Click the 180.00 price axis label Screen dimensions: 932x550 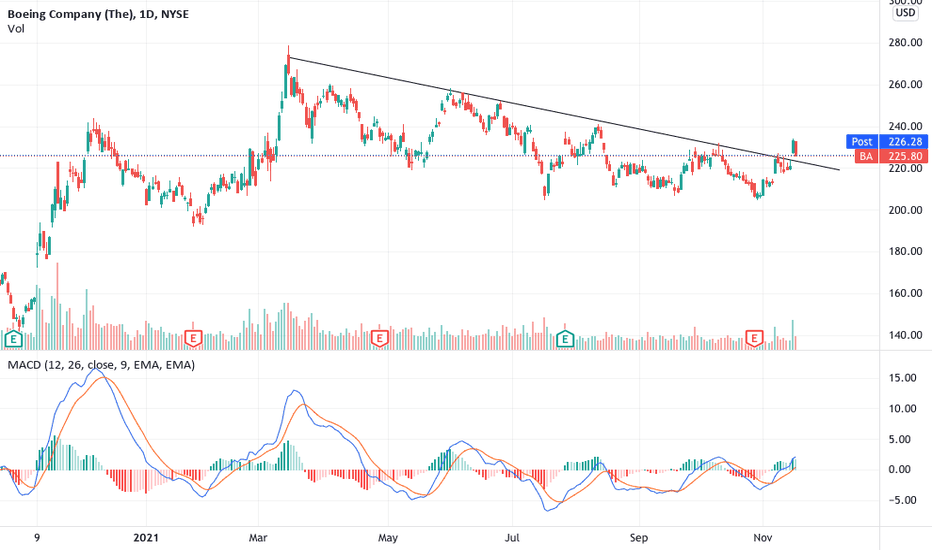(x=905, y=252)
